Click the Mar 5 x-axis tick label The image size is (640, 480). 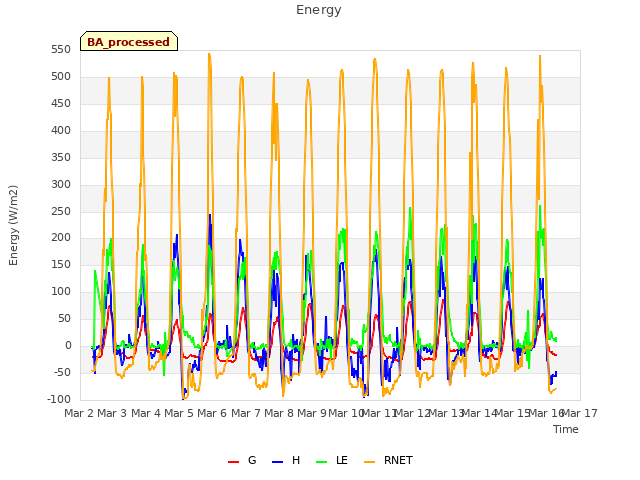[179, 413]
